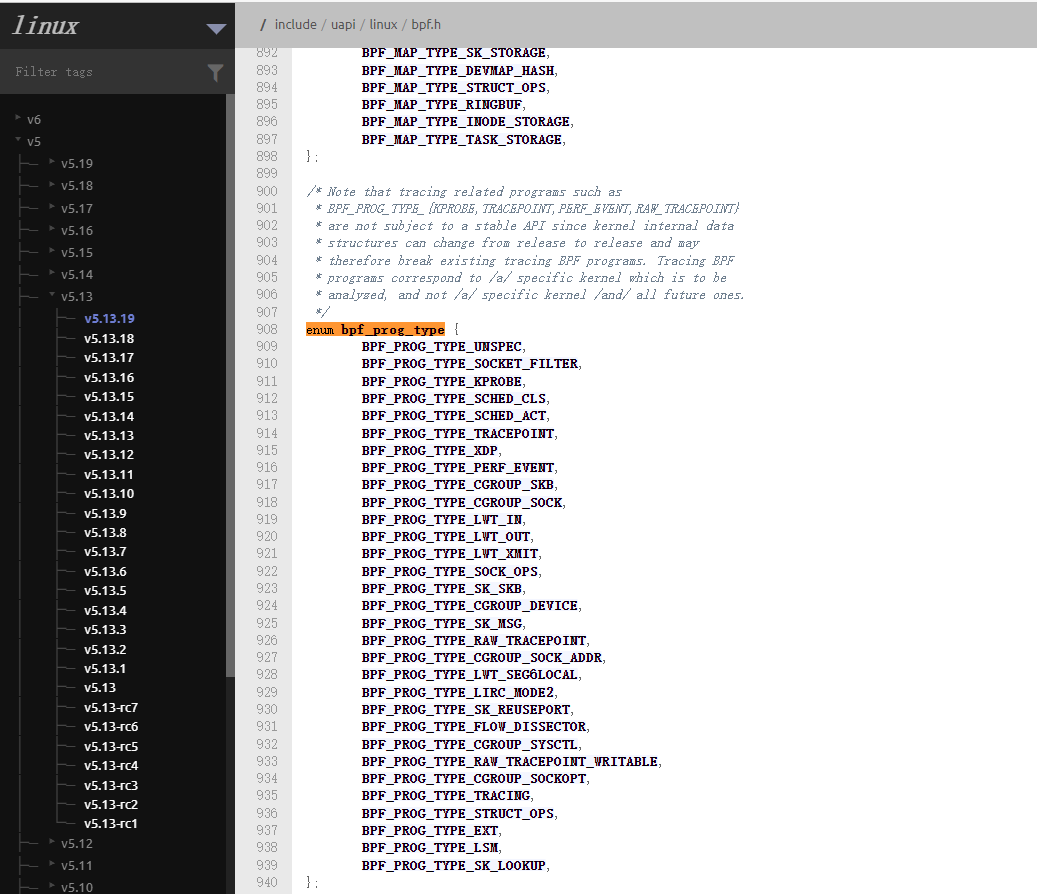This screenshot has height=894, width=1037.
Task: Select version v5.13-rc6
Action: pos(111,727)
